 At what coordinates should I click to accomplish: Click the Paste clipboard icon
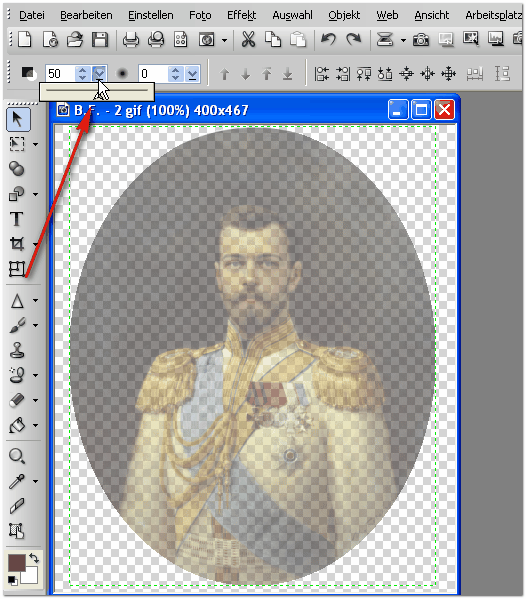[x=298, y=40]
